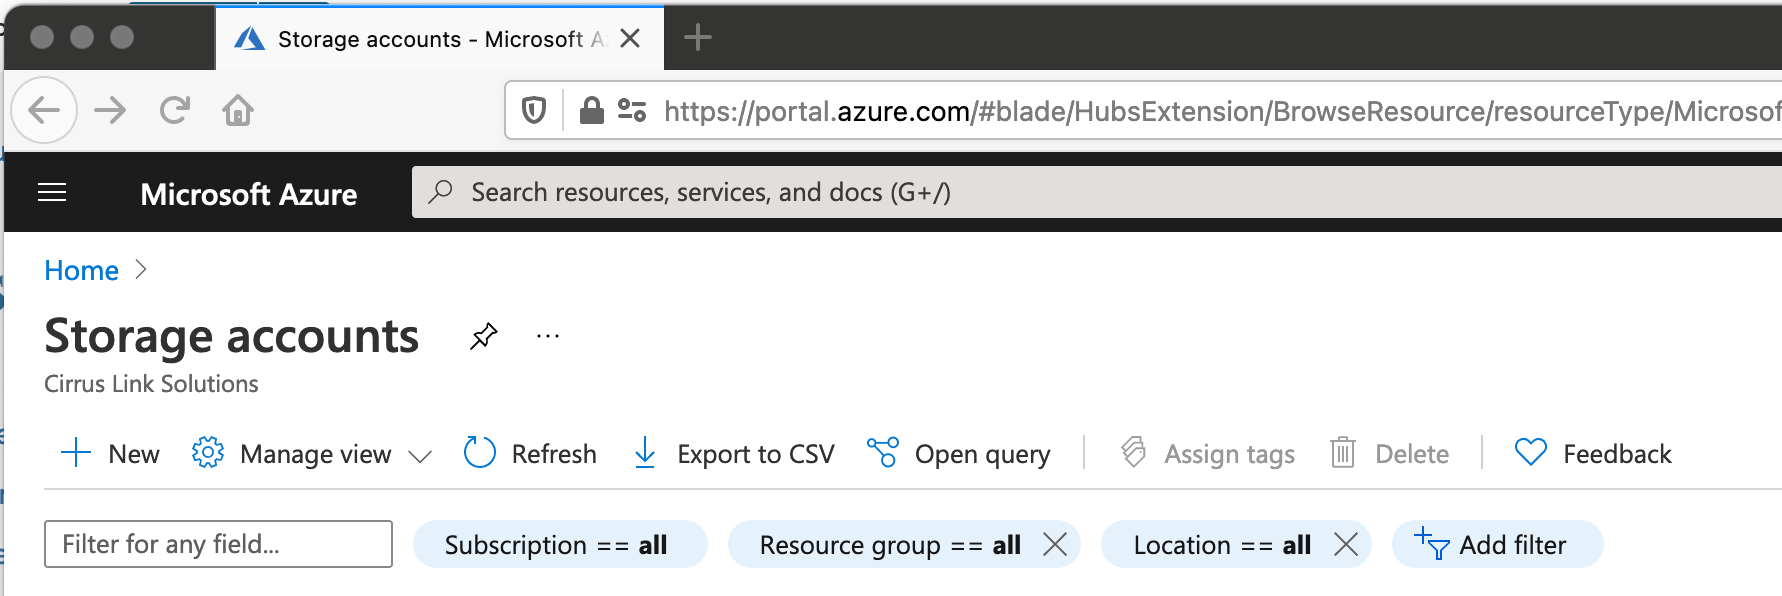Viewport: 1782px width, 596px height.
Task: Click the Feedback heart button
Action: [1592, 454]
